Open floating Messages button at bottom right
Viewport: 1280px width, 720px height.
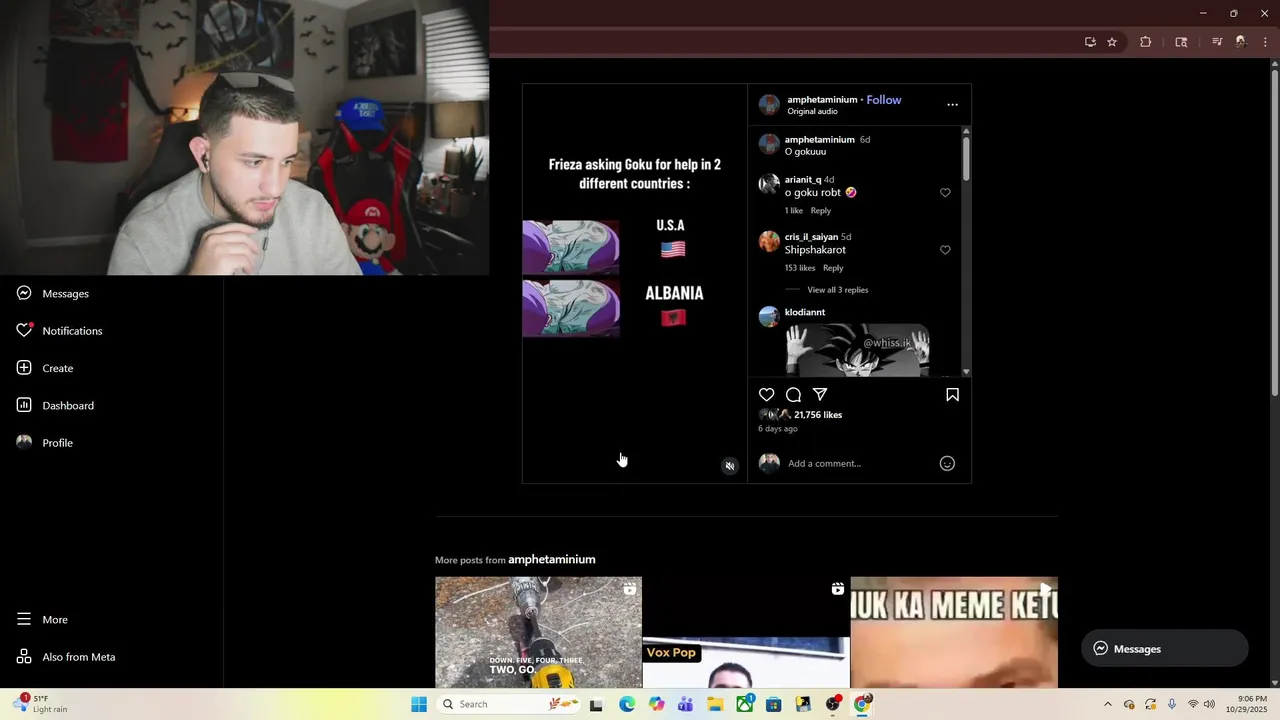pyautogui.click(x=1165, y=649)
